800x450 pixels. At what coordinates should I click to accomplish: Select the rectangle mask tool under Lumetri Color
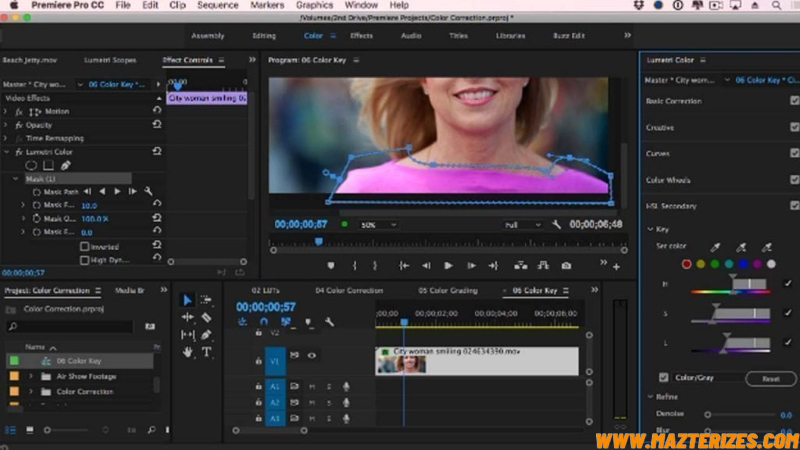(x=48, y=165)
